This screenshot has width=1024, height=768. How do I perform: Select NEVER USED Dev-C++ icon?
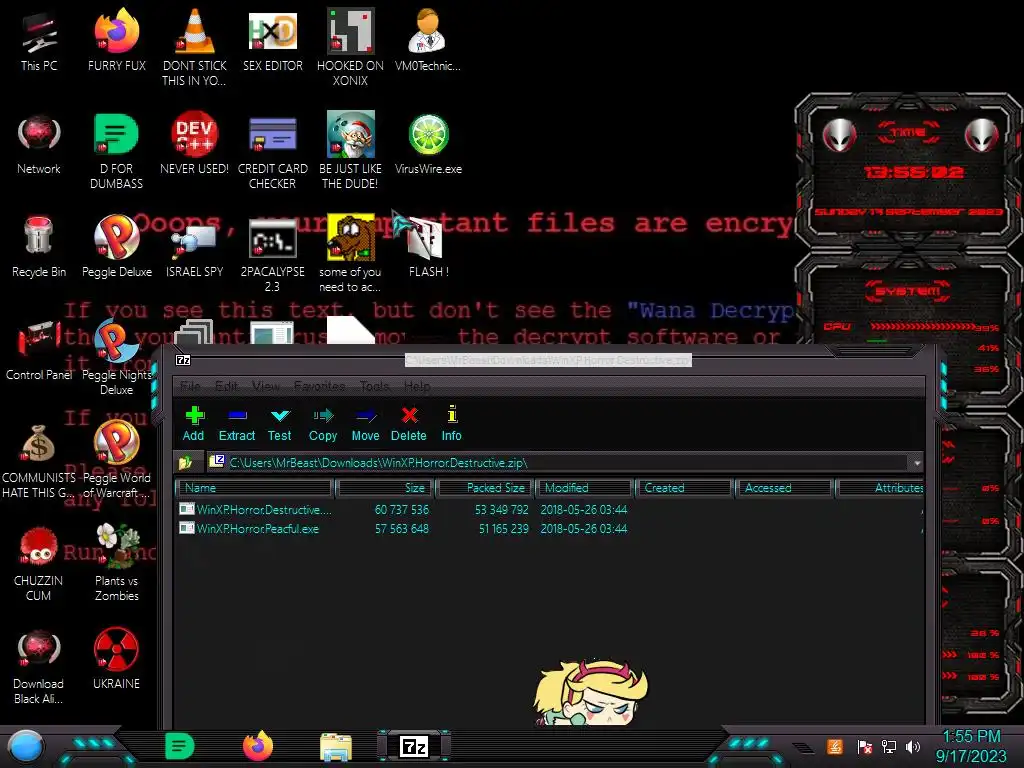coord(194,144)
